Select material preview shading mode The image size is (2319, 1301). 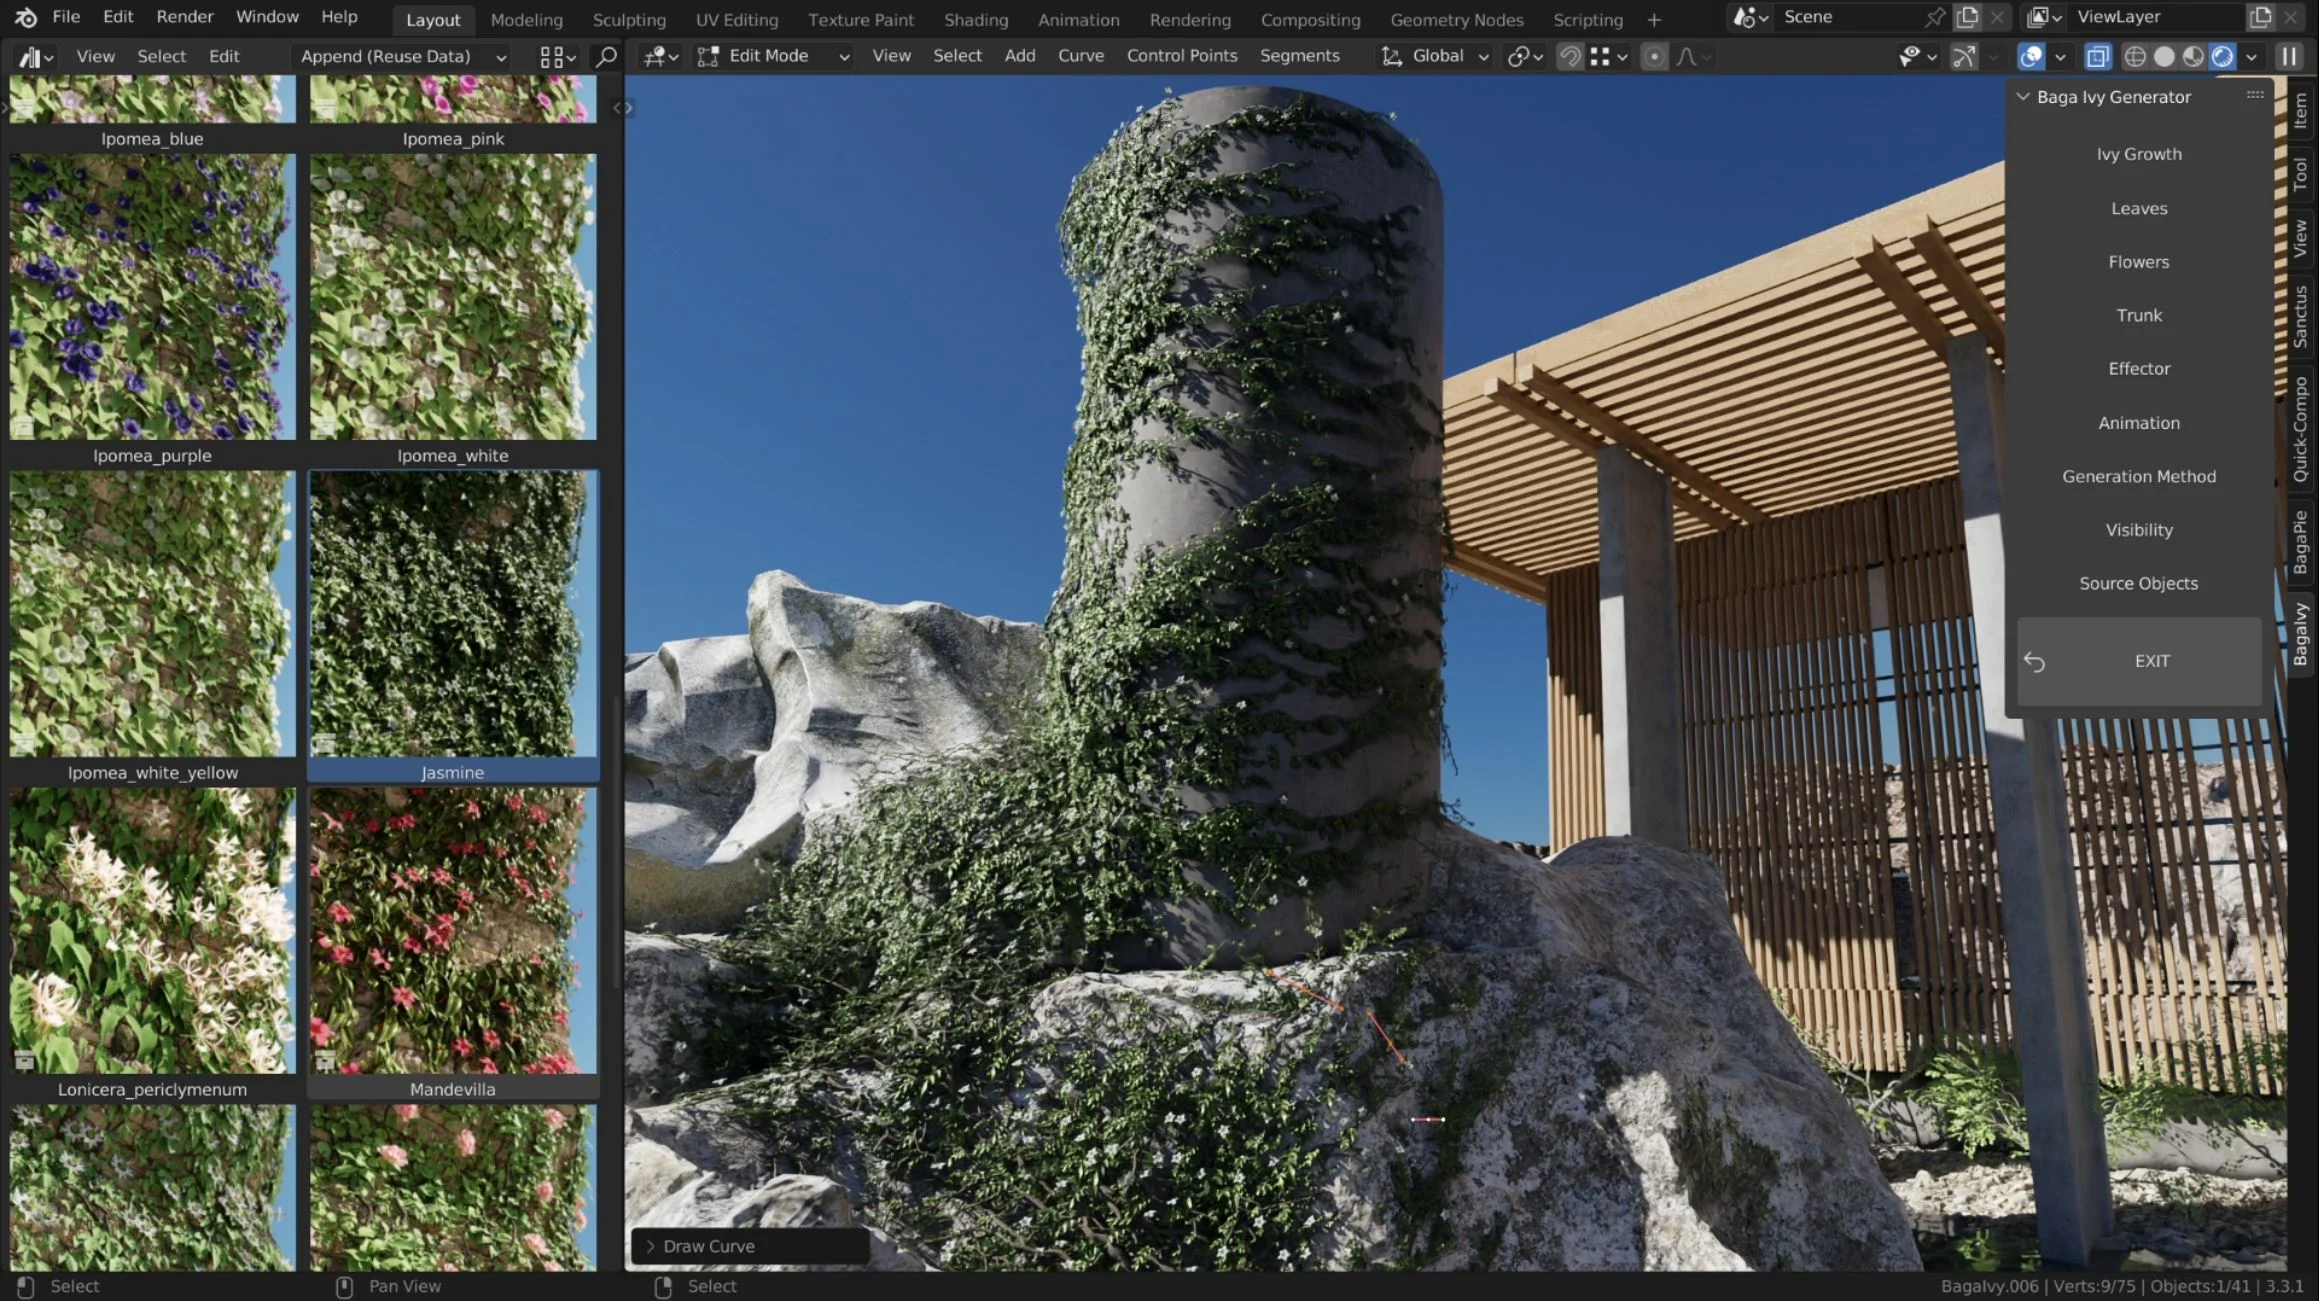tap(2192, 57)
